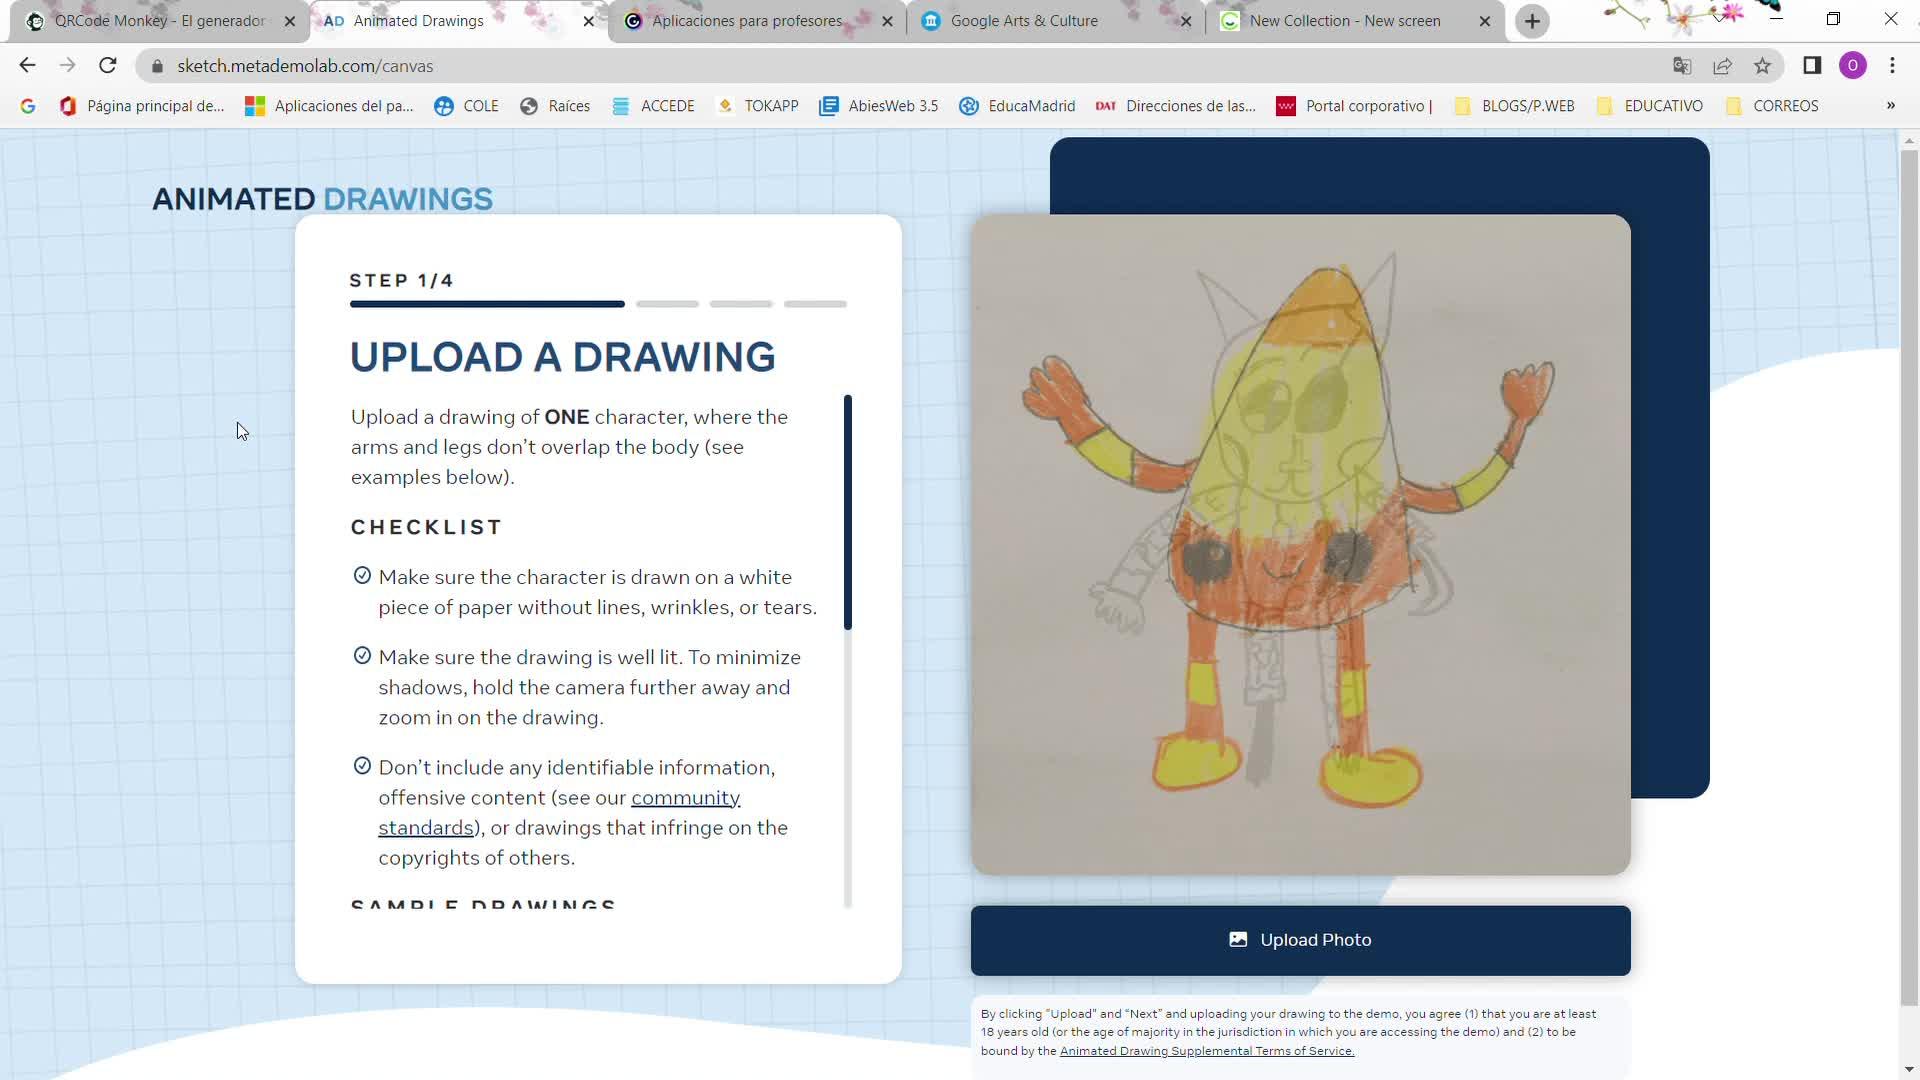Click the share page icon
The height and width of the screenshot is (1080, 1920).
click(x=1722, y=66)
